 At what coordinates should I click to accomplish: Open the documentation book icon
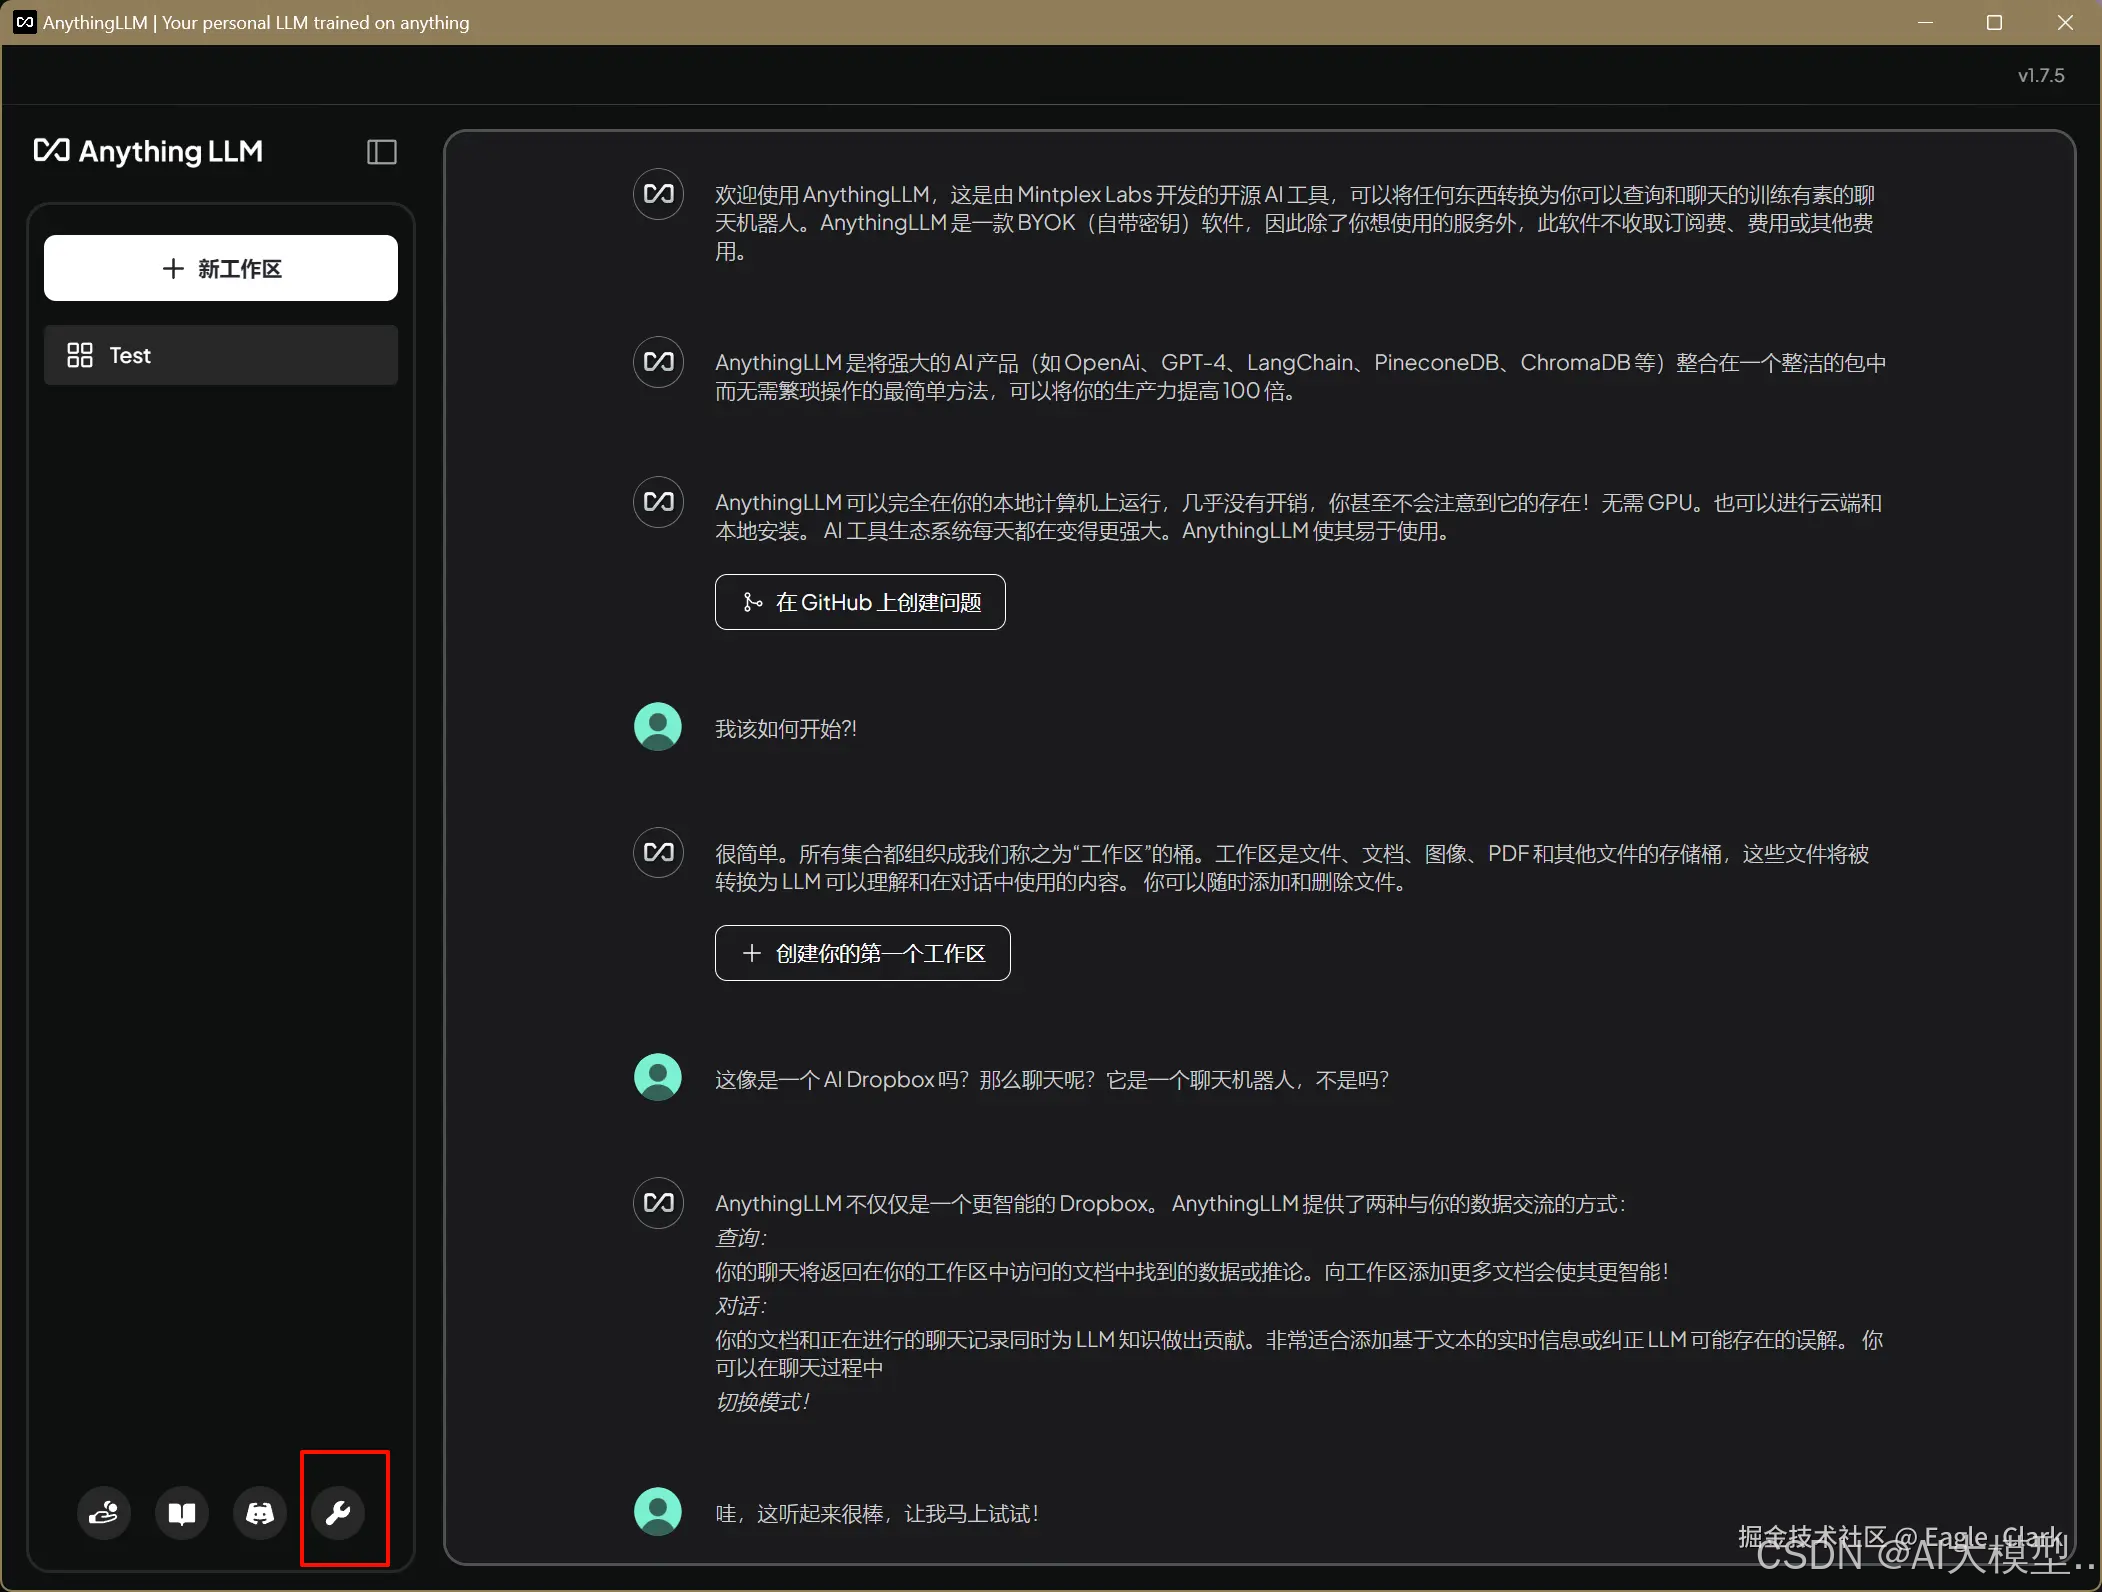tap(182, 1513)
